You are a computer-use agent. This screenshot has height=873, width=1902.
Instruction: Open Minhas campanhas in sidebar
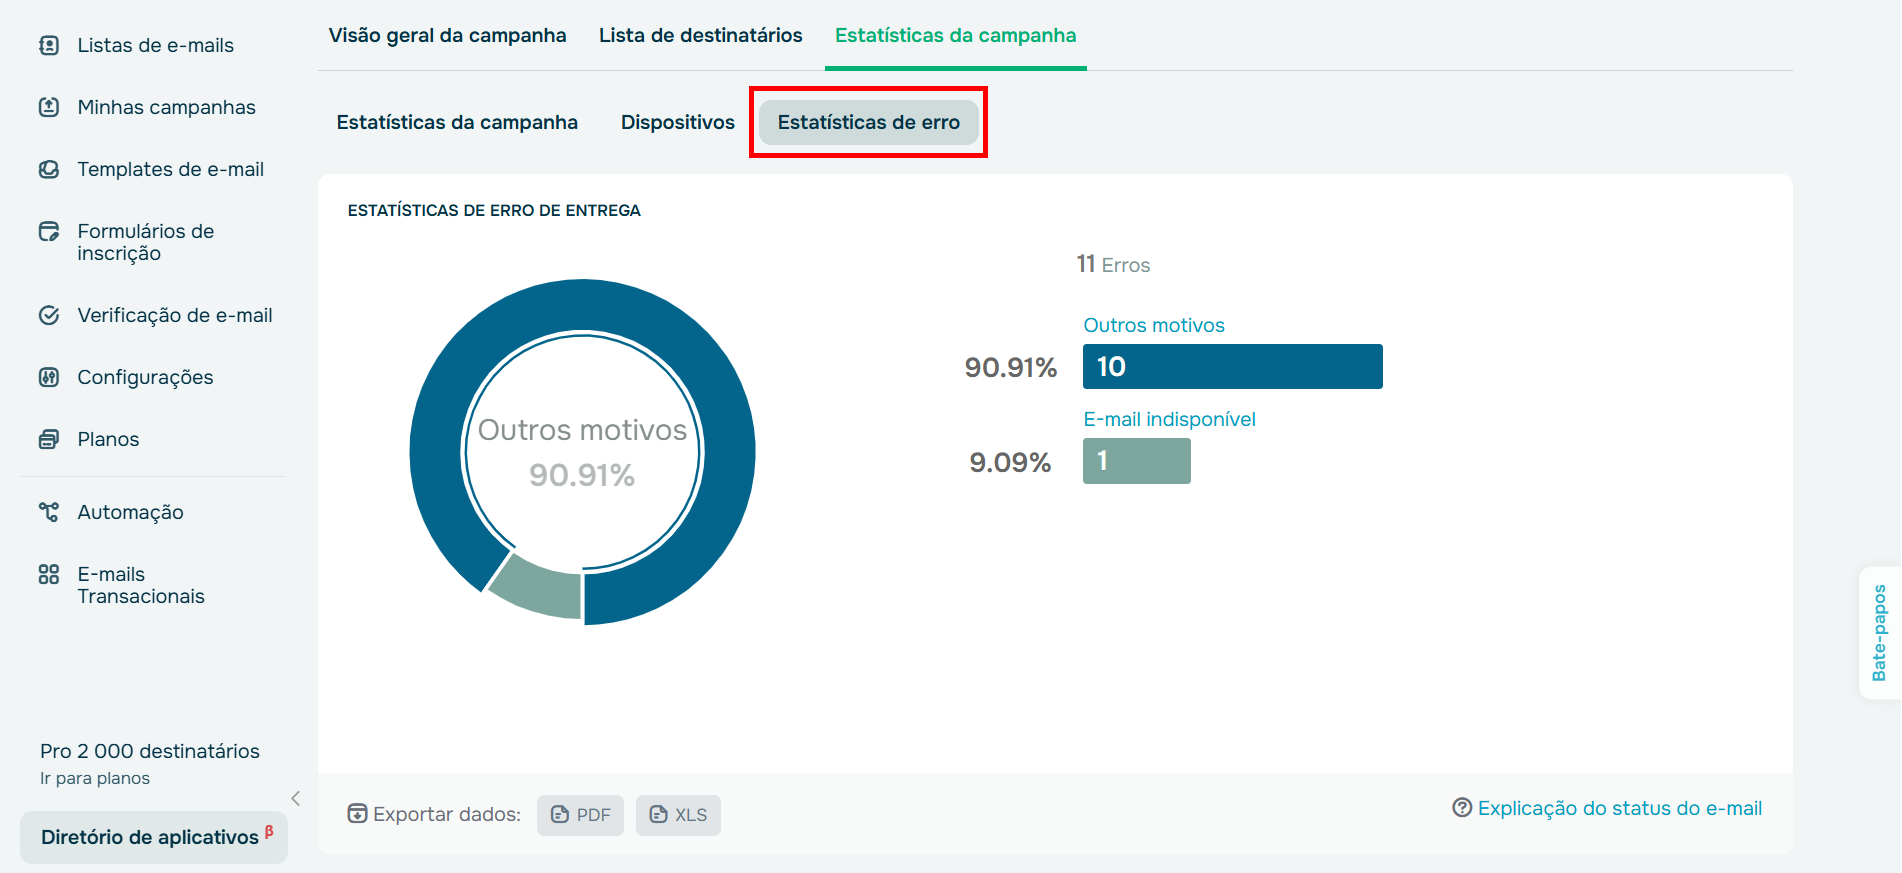pos(167,107)
